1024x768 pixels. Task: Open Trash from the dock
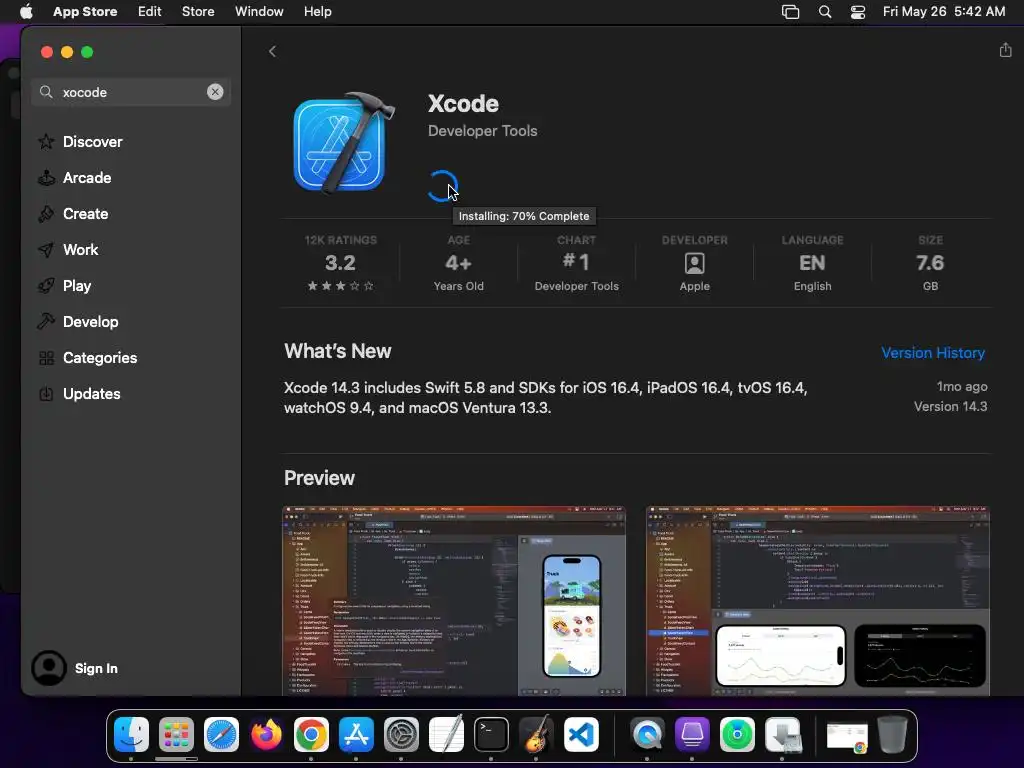pos(892,735)
